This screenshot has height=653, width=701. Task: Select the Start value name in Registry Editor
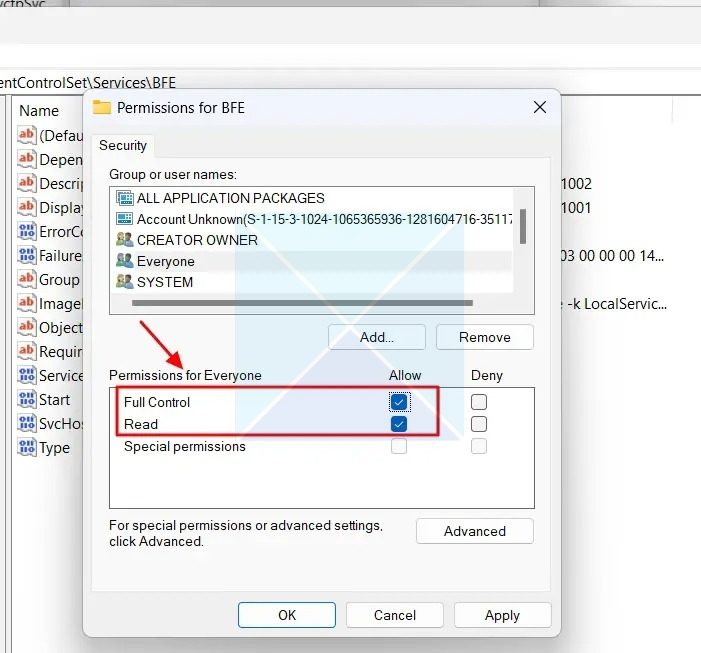(55, 400)
